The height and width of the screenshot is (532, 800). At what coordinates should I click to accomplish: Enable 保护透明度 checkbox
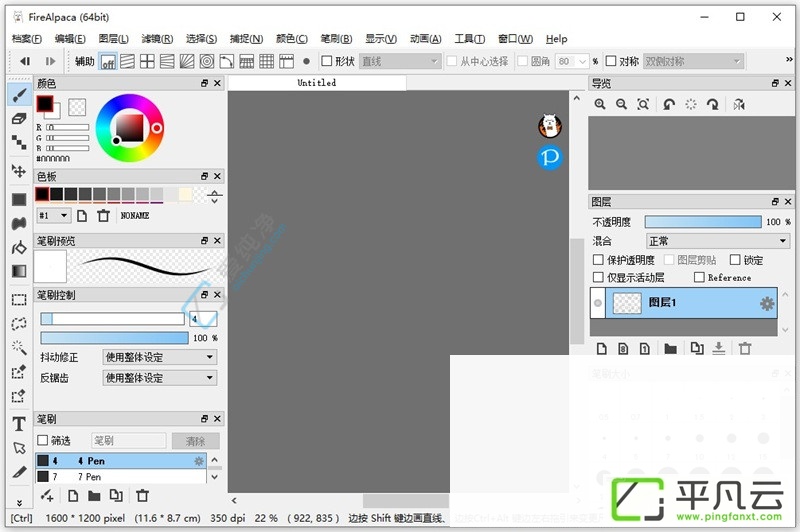(598, 260)
